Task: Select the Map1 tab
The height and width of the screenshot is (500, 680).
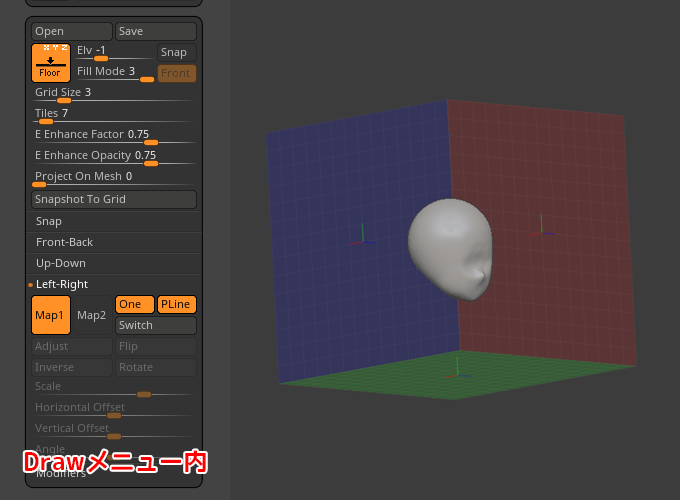Action: coord(51,315)
